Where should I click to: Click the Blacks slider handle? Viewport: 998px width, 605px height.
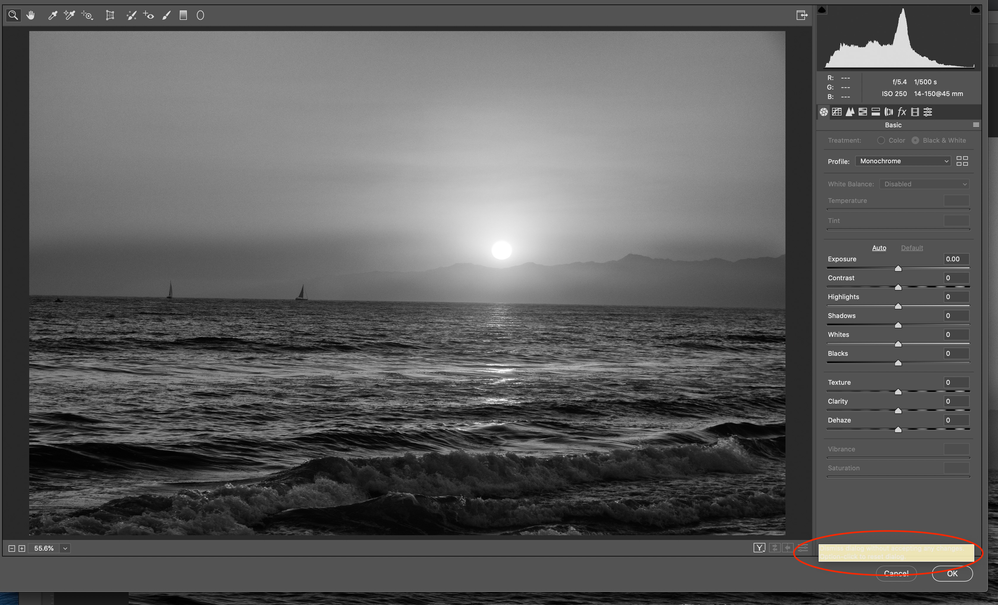pyautogui.click(x=898, y=363)
